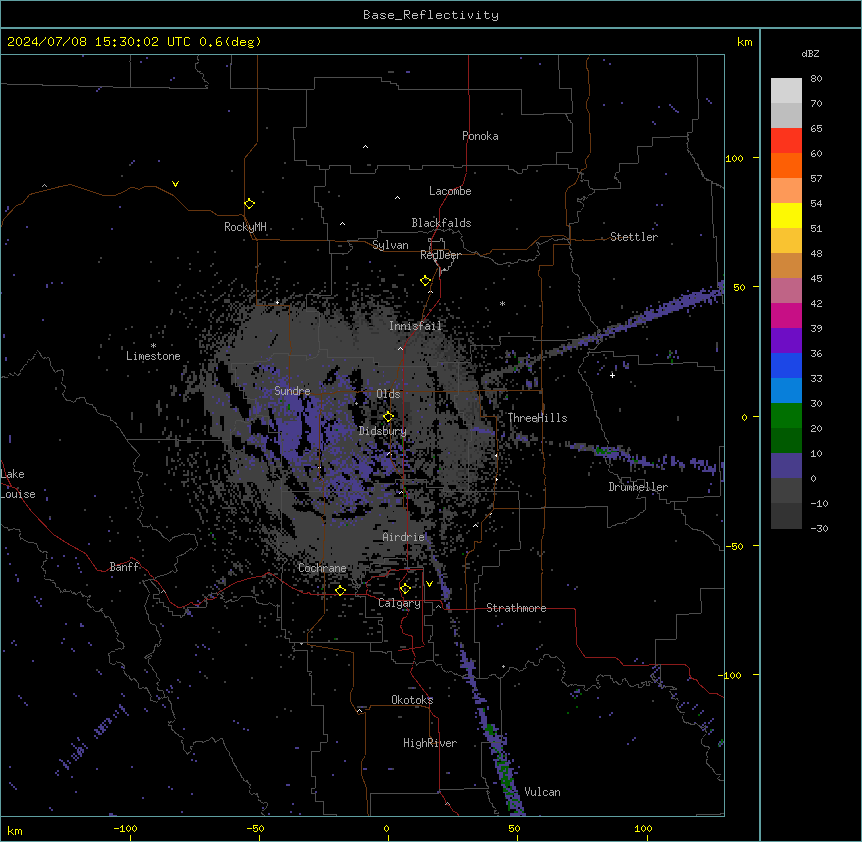
Task: Click the RockyMH label
Action: point(245,227)
